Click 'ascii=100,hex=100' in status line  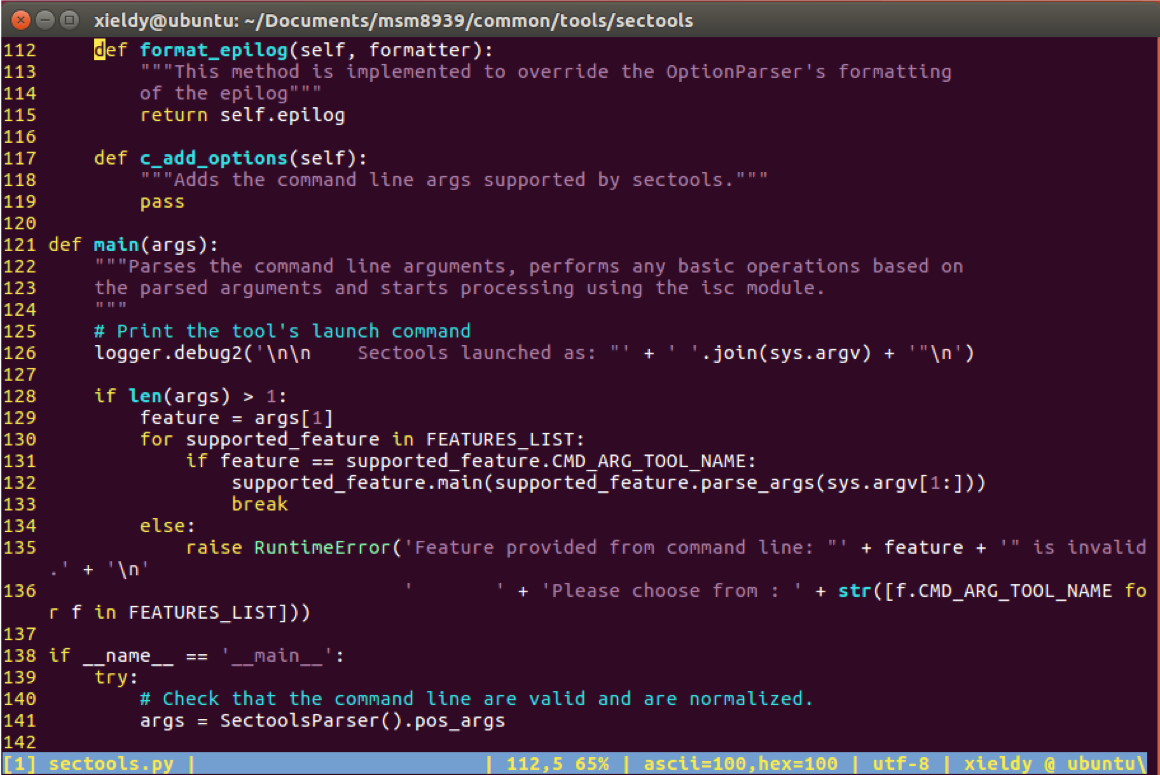741,764
